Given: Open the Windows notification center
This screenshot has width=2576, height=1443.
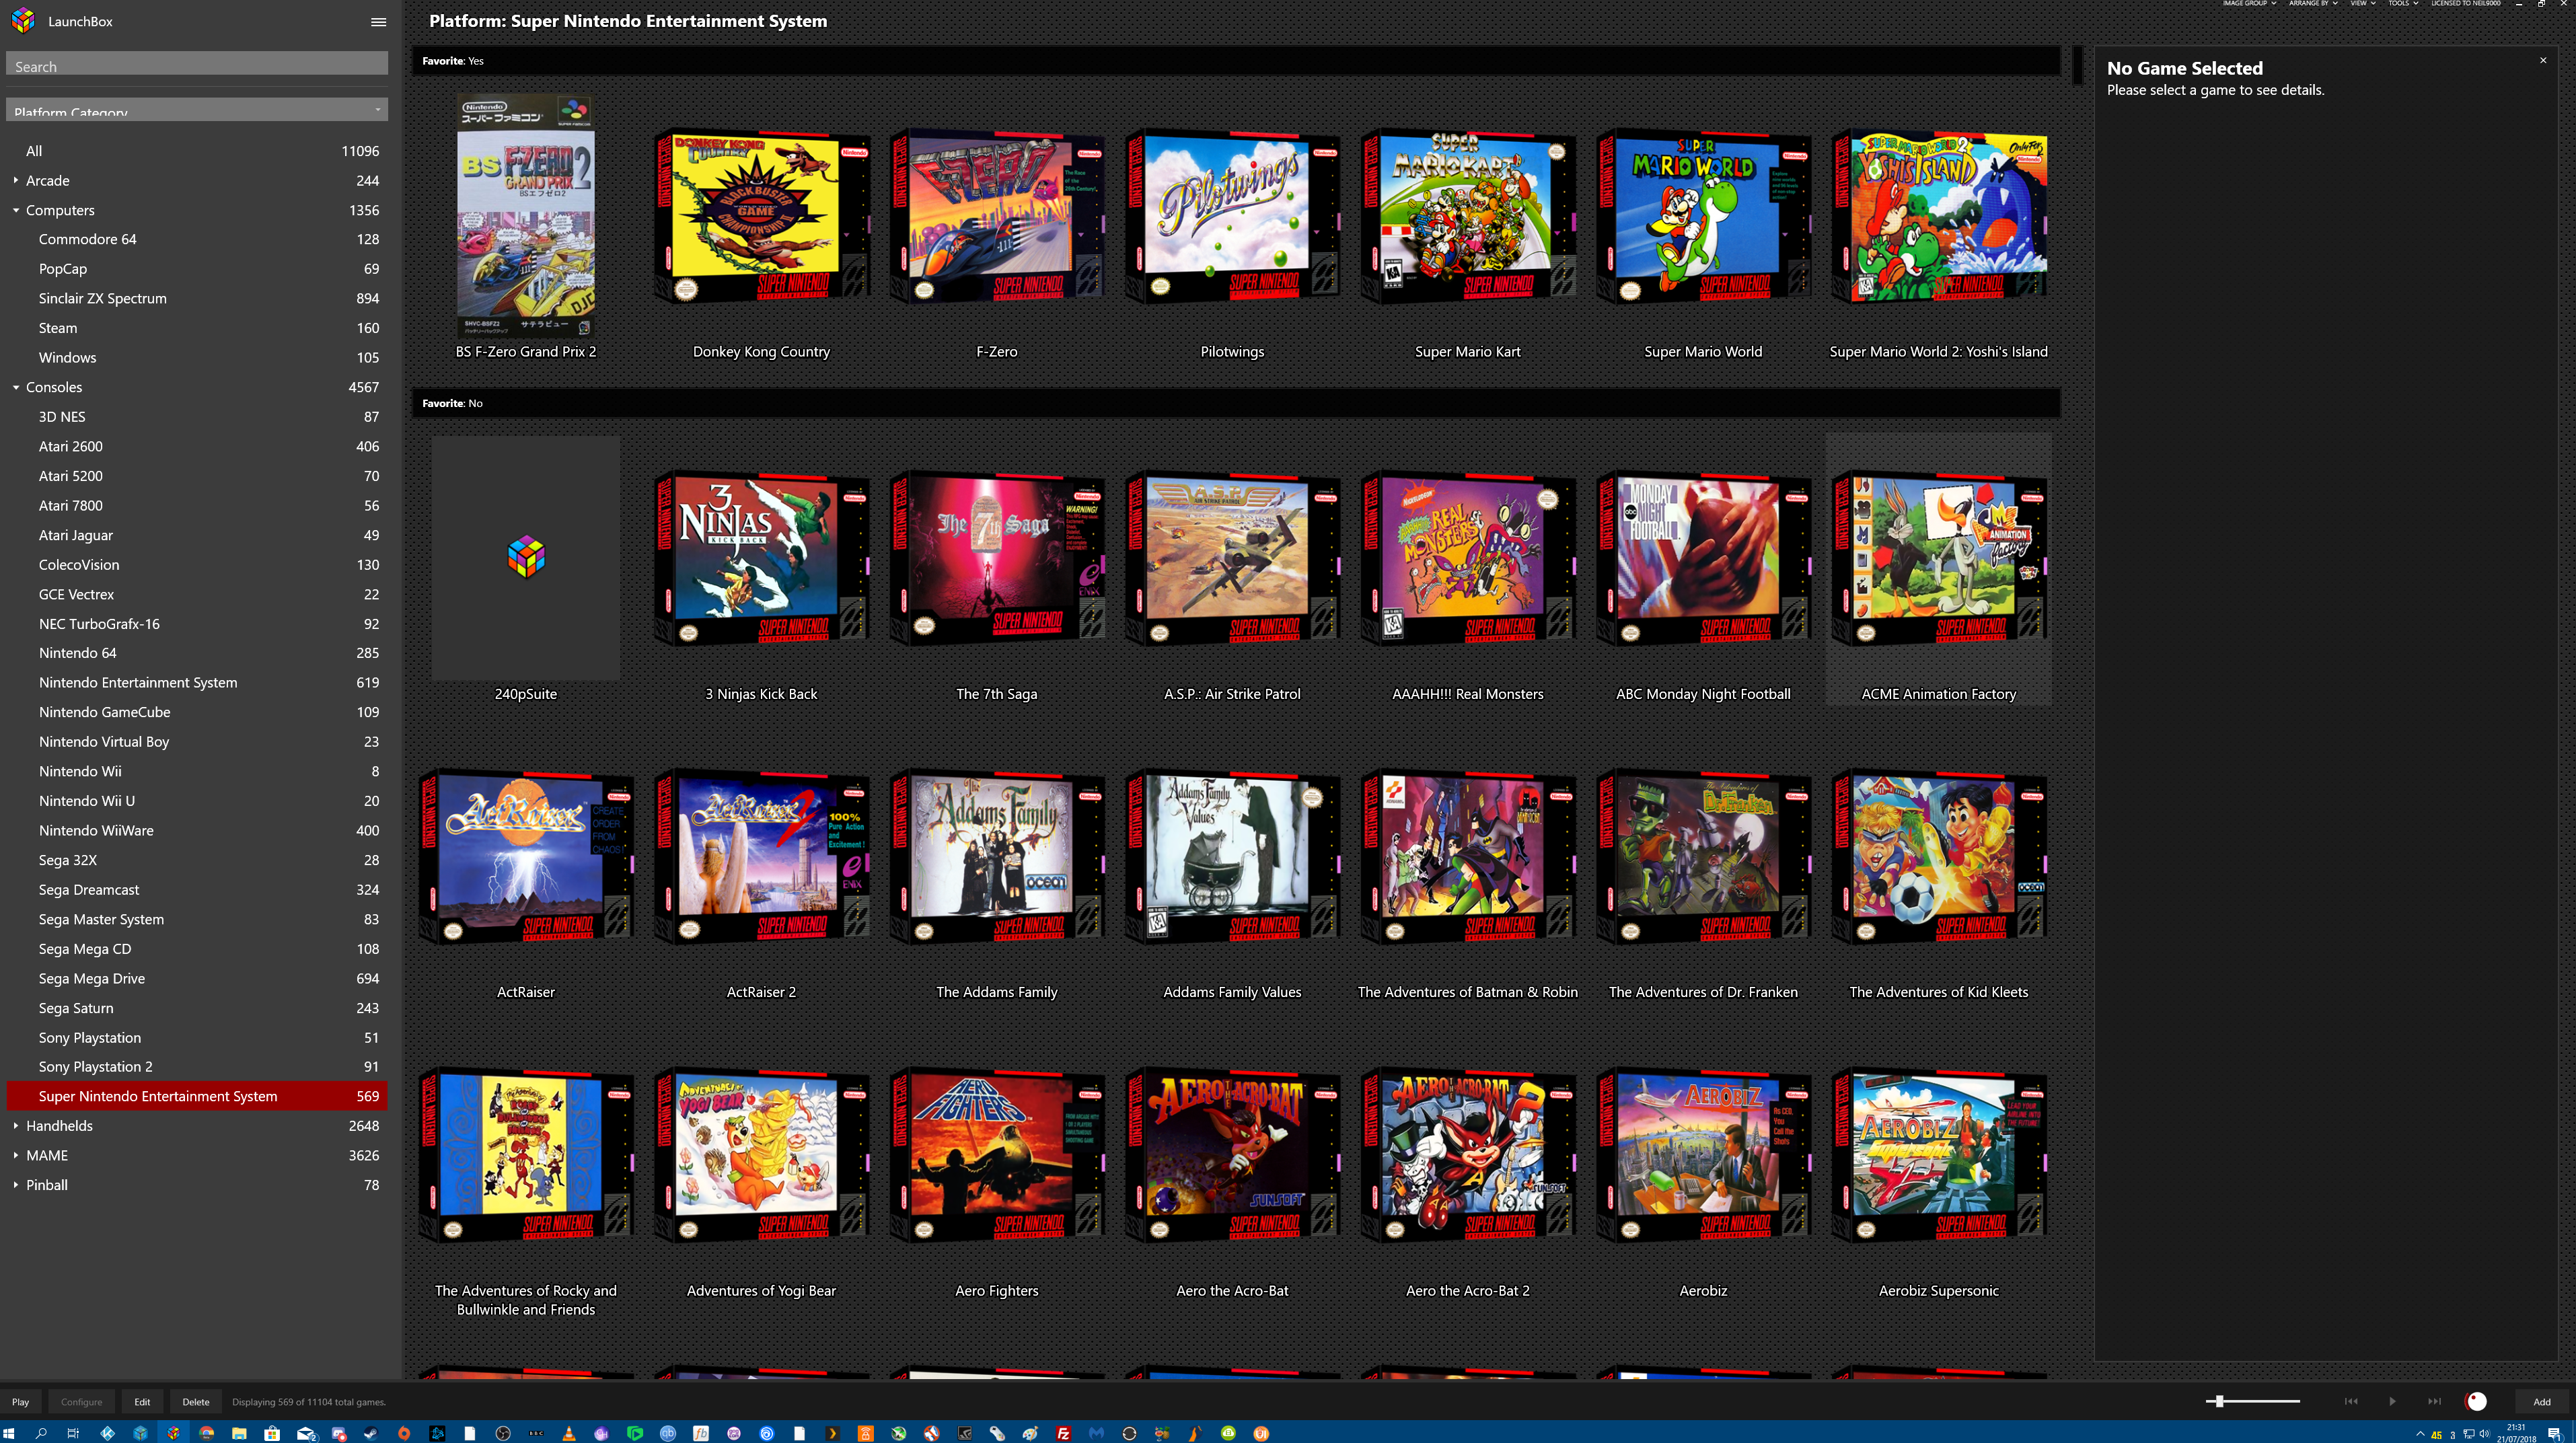Looking at the screenshot, I should point(2554,1434).
